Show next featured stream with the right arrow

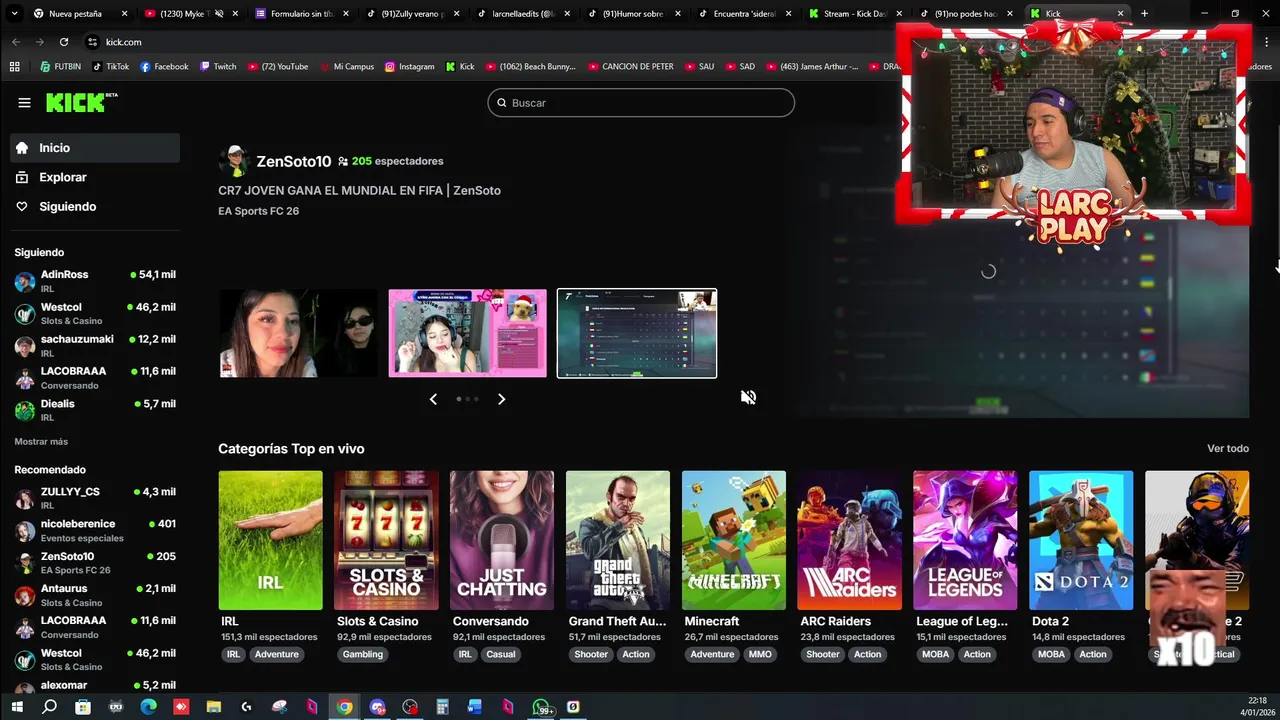501,399
